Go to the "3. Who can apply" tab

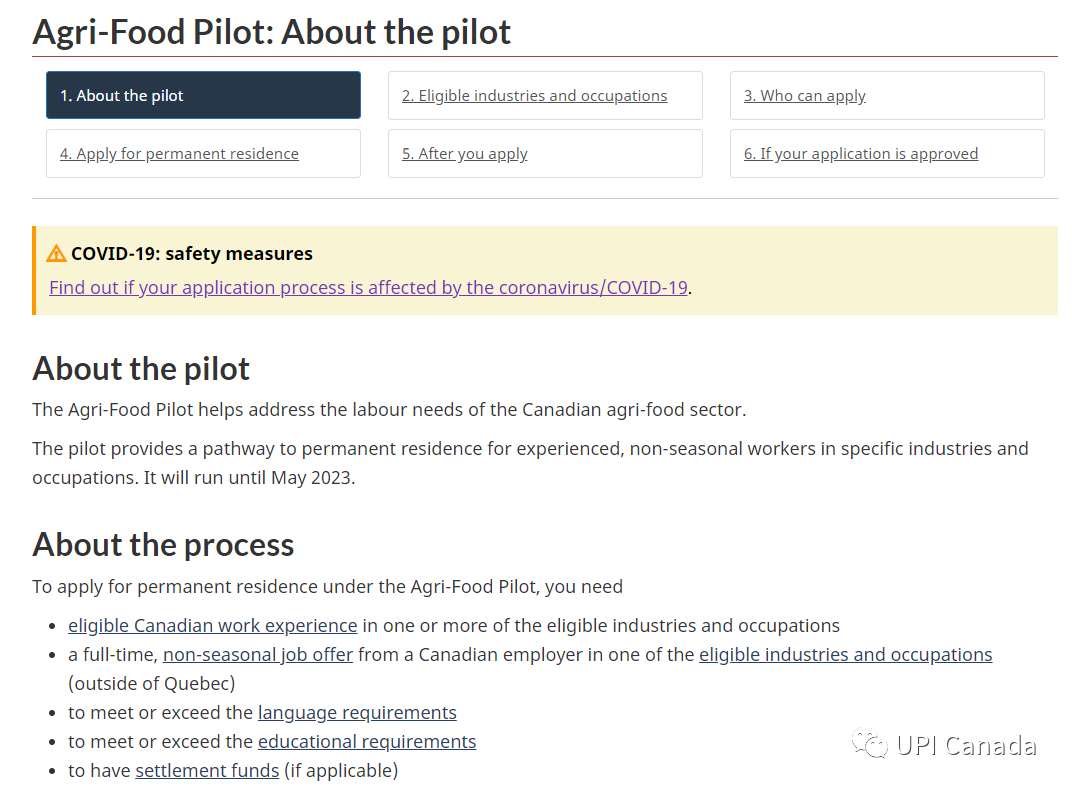pos(804,96)
